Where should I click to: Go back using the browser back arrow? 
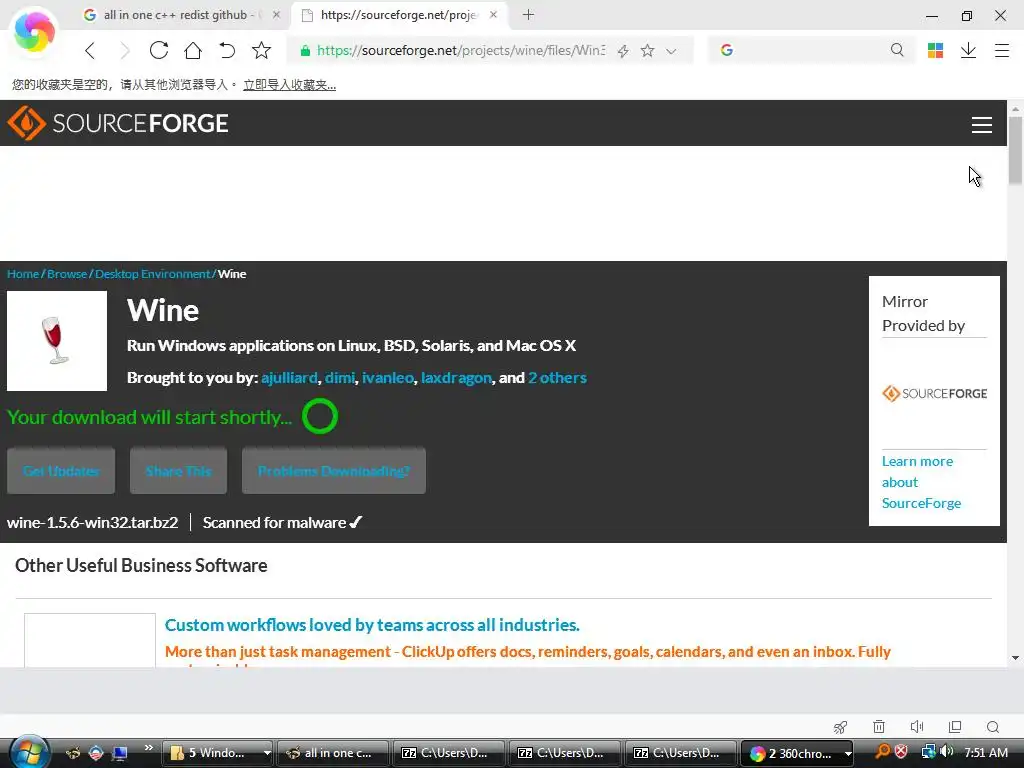click(x=90, y=50)
